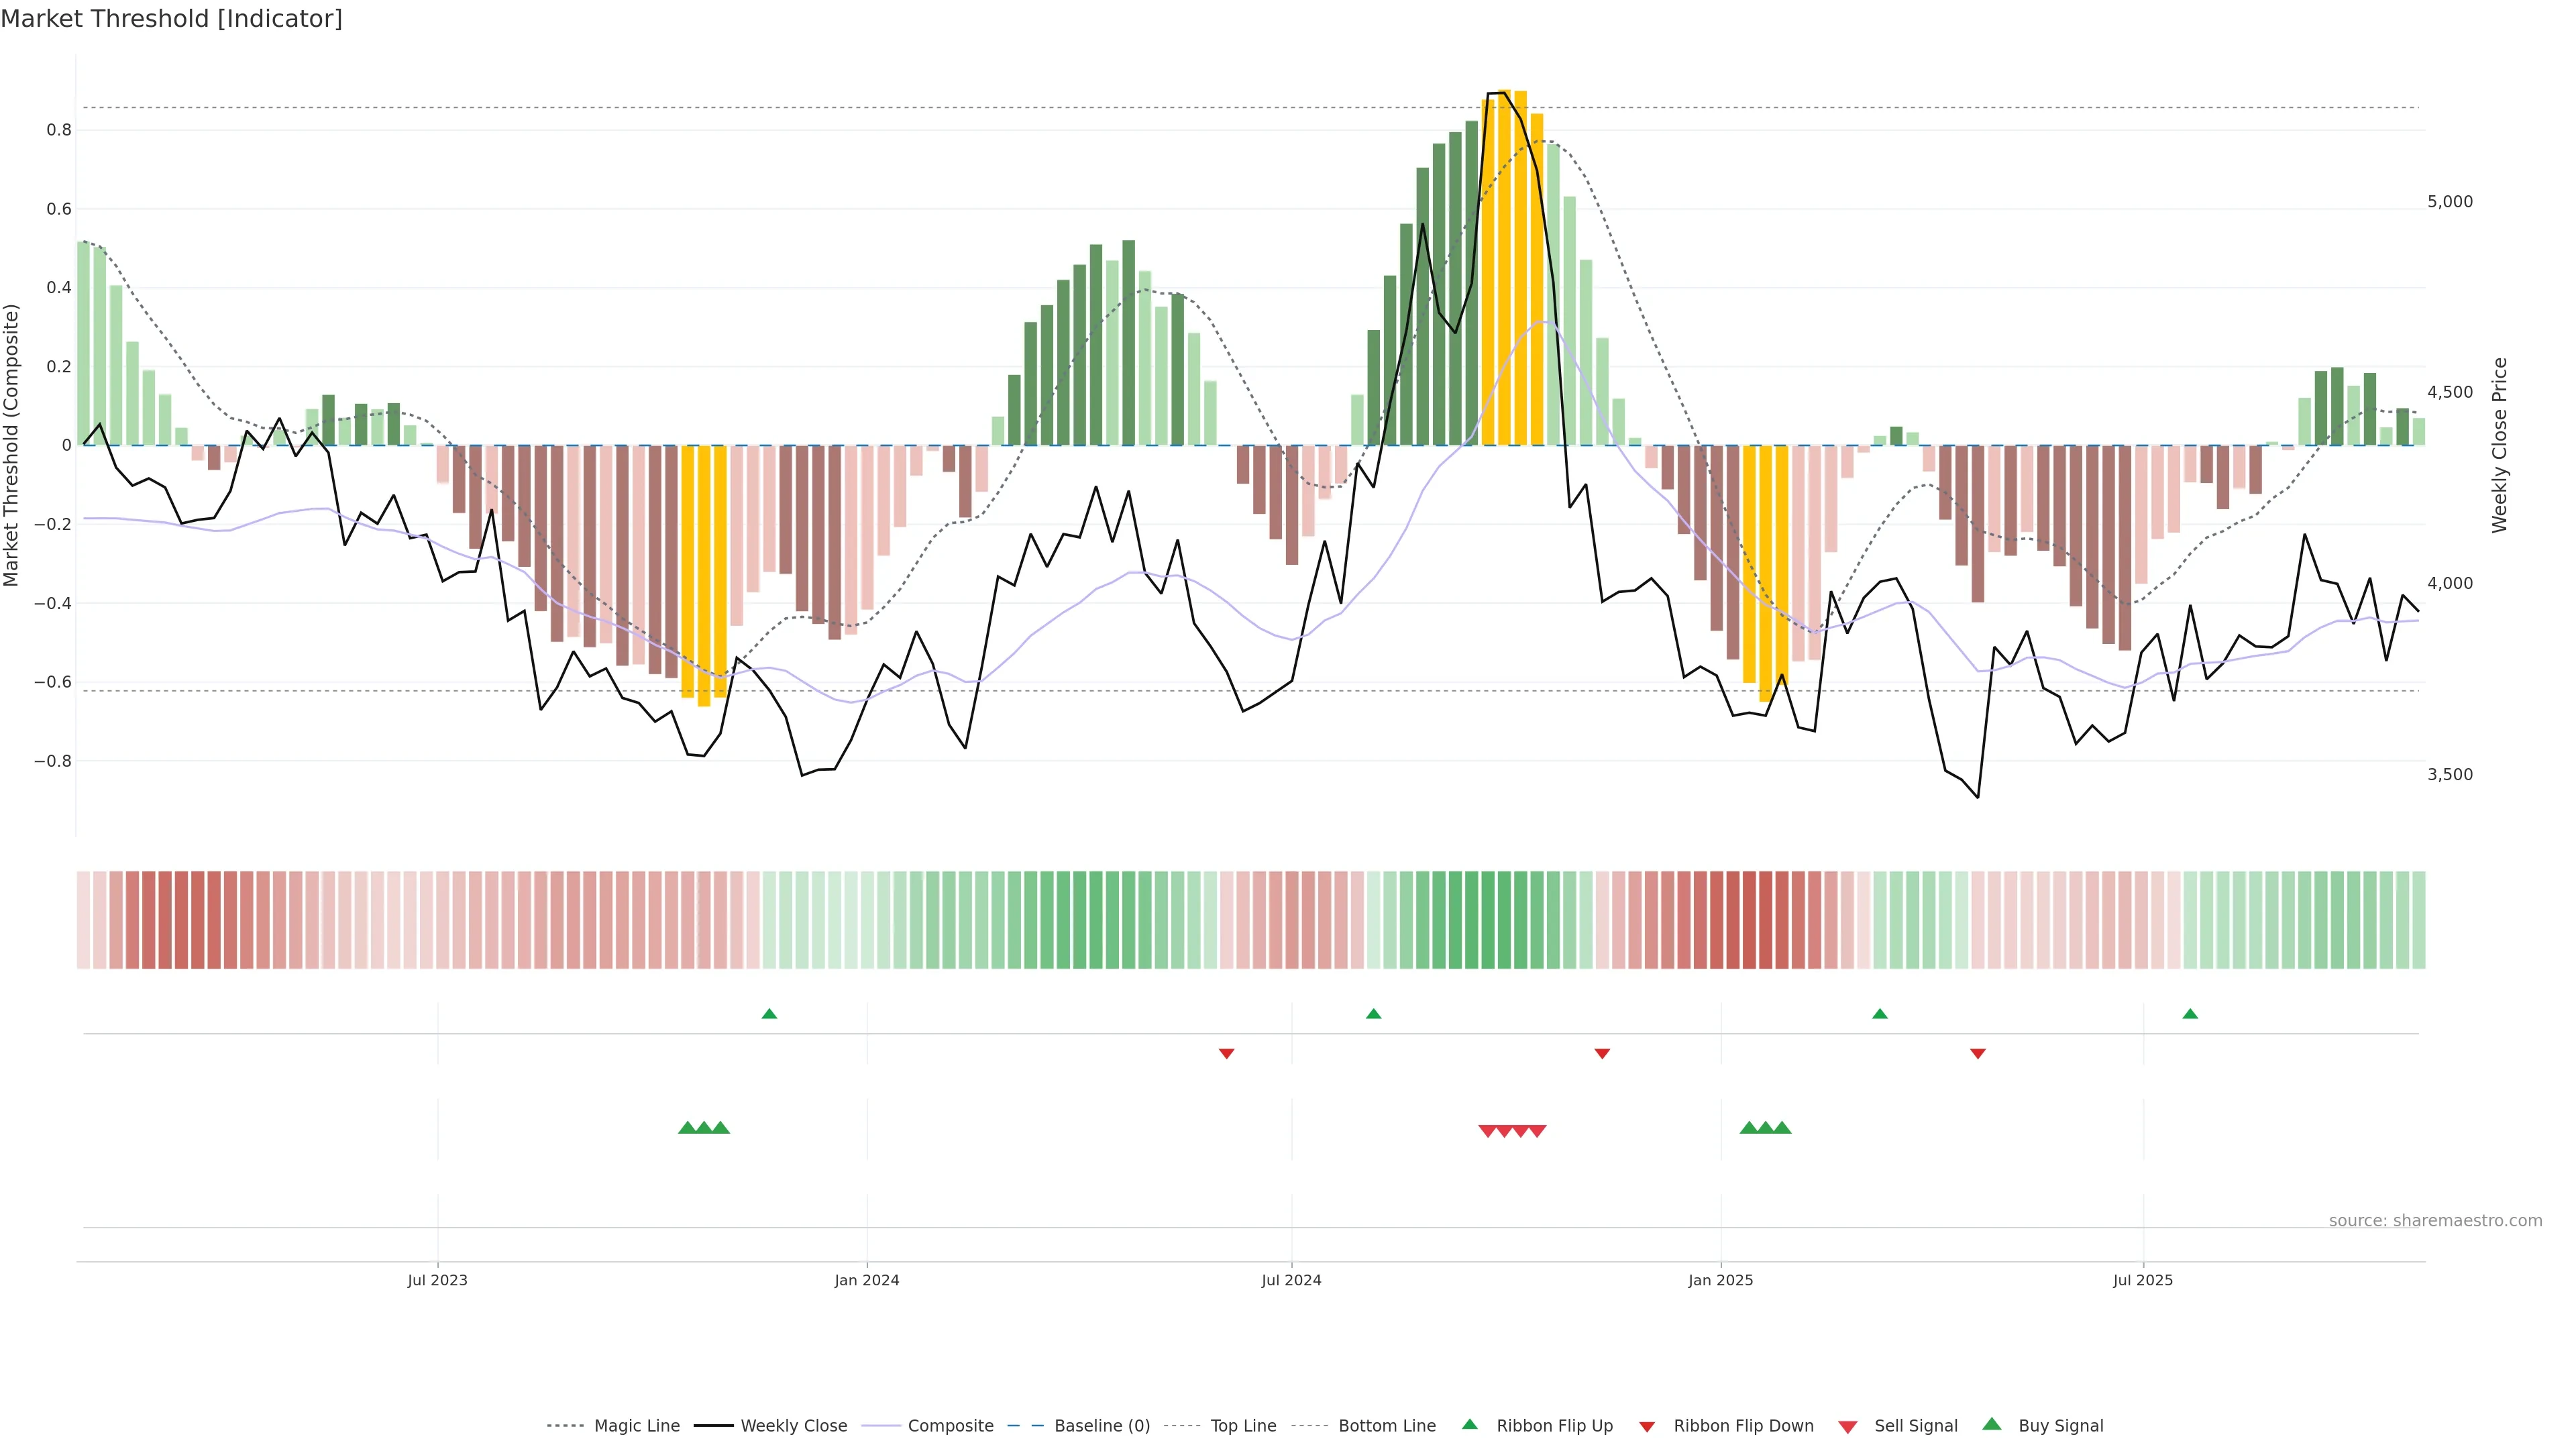Toggle the Weekly Close legend entry
2576x1449 pixels.
click(793, 1426)
